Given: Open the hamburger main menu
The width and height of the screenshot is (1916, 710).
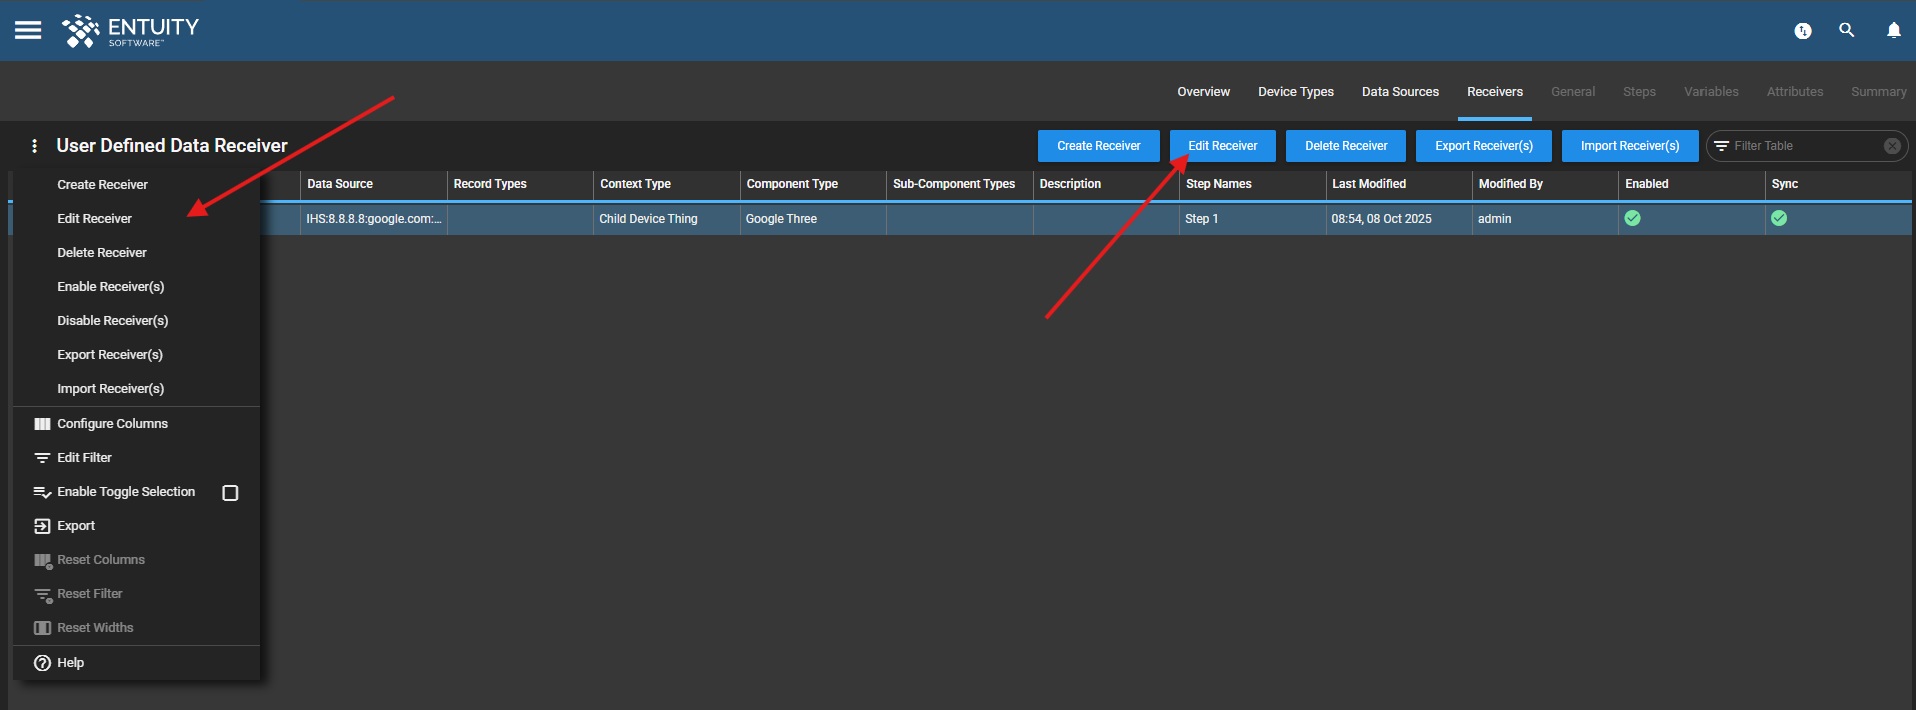Looking at the screenshot, I should (28, 30).
